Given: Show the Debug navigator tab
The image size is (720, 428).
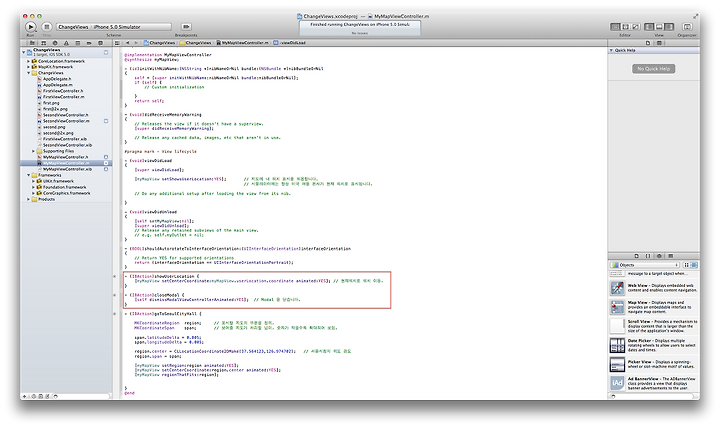Looking at the screenshot, I should point(78,43).
